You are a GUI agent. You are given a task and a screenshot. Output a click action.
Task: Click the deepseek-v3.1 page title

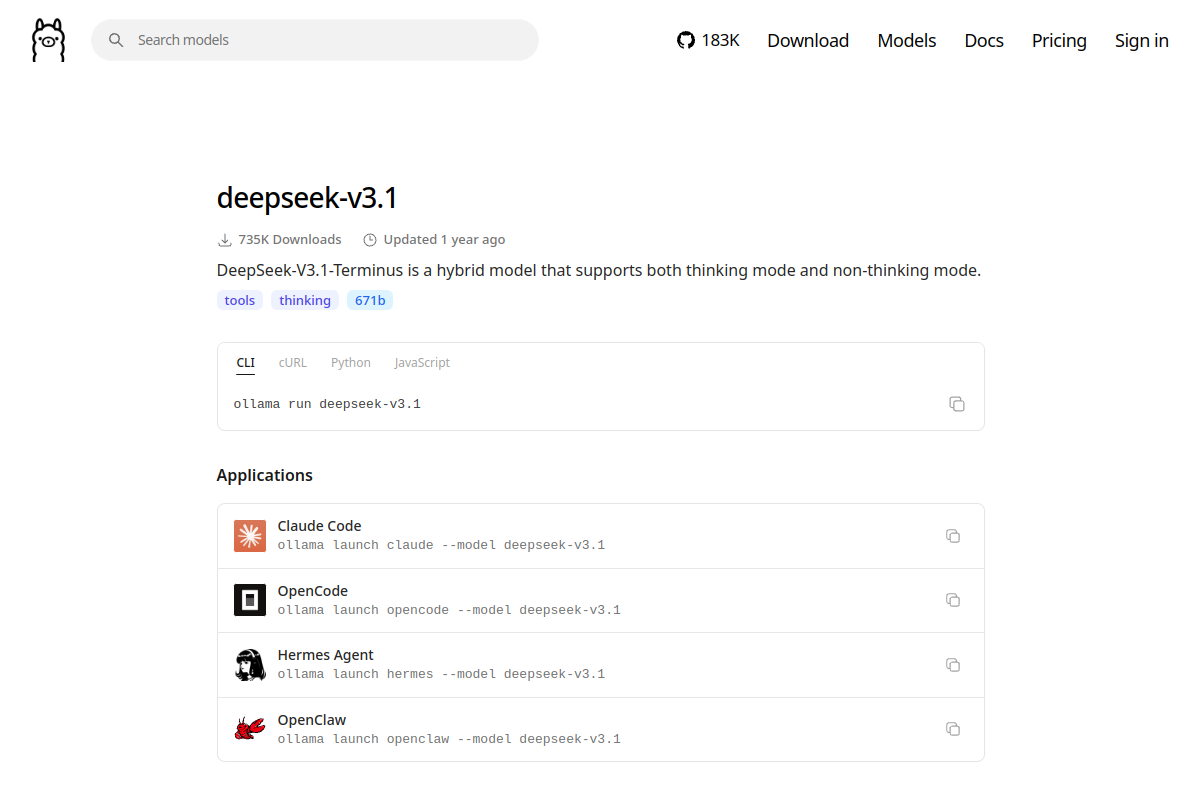pyautogui.click(x=307, y=198)
